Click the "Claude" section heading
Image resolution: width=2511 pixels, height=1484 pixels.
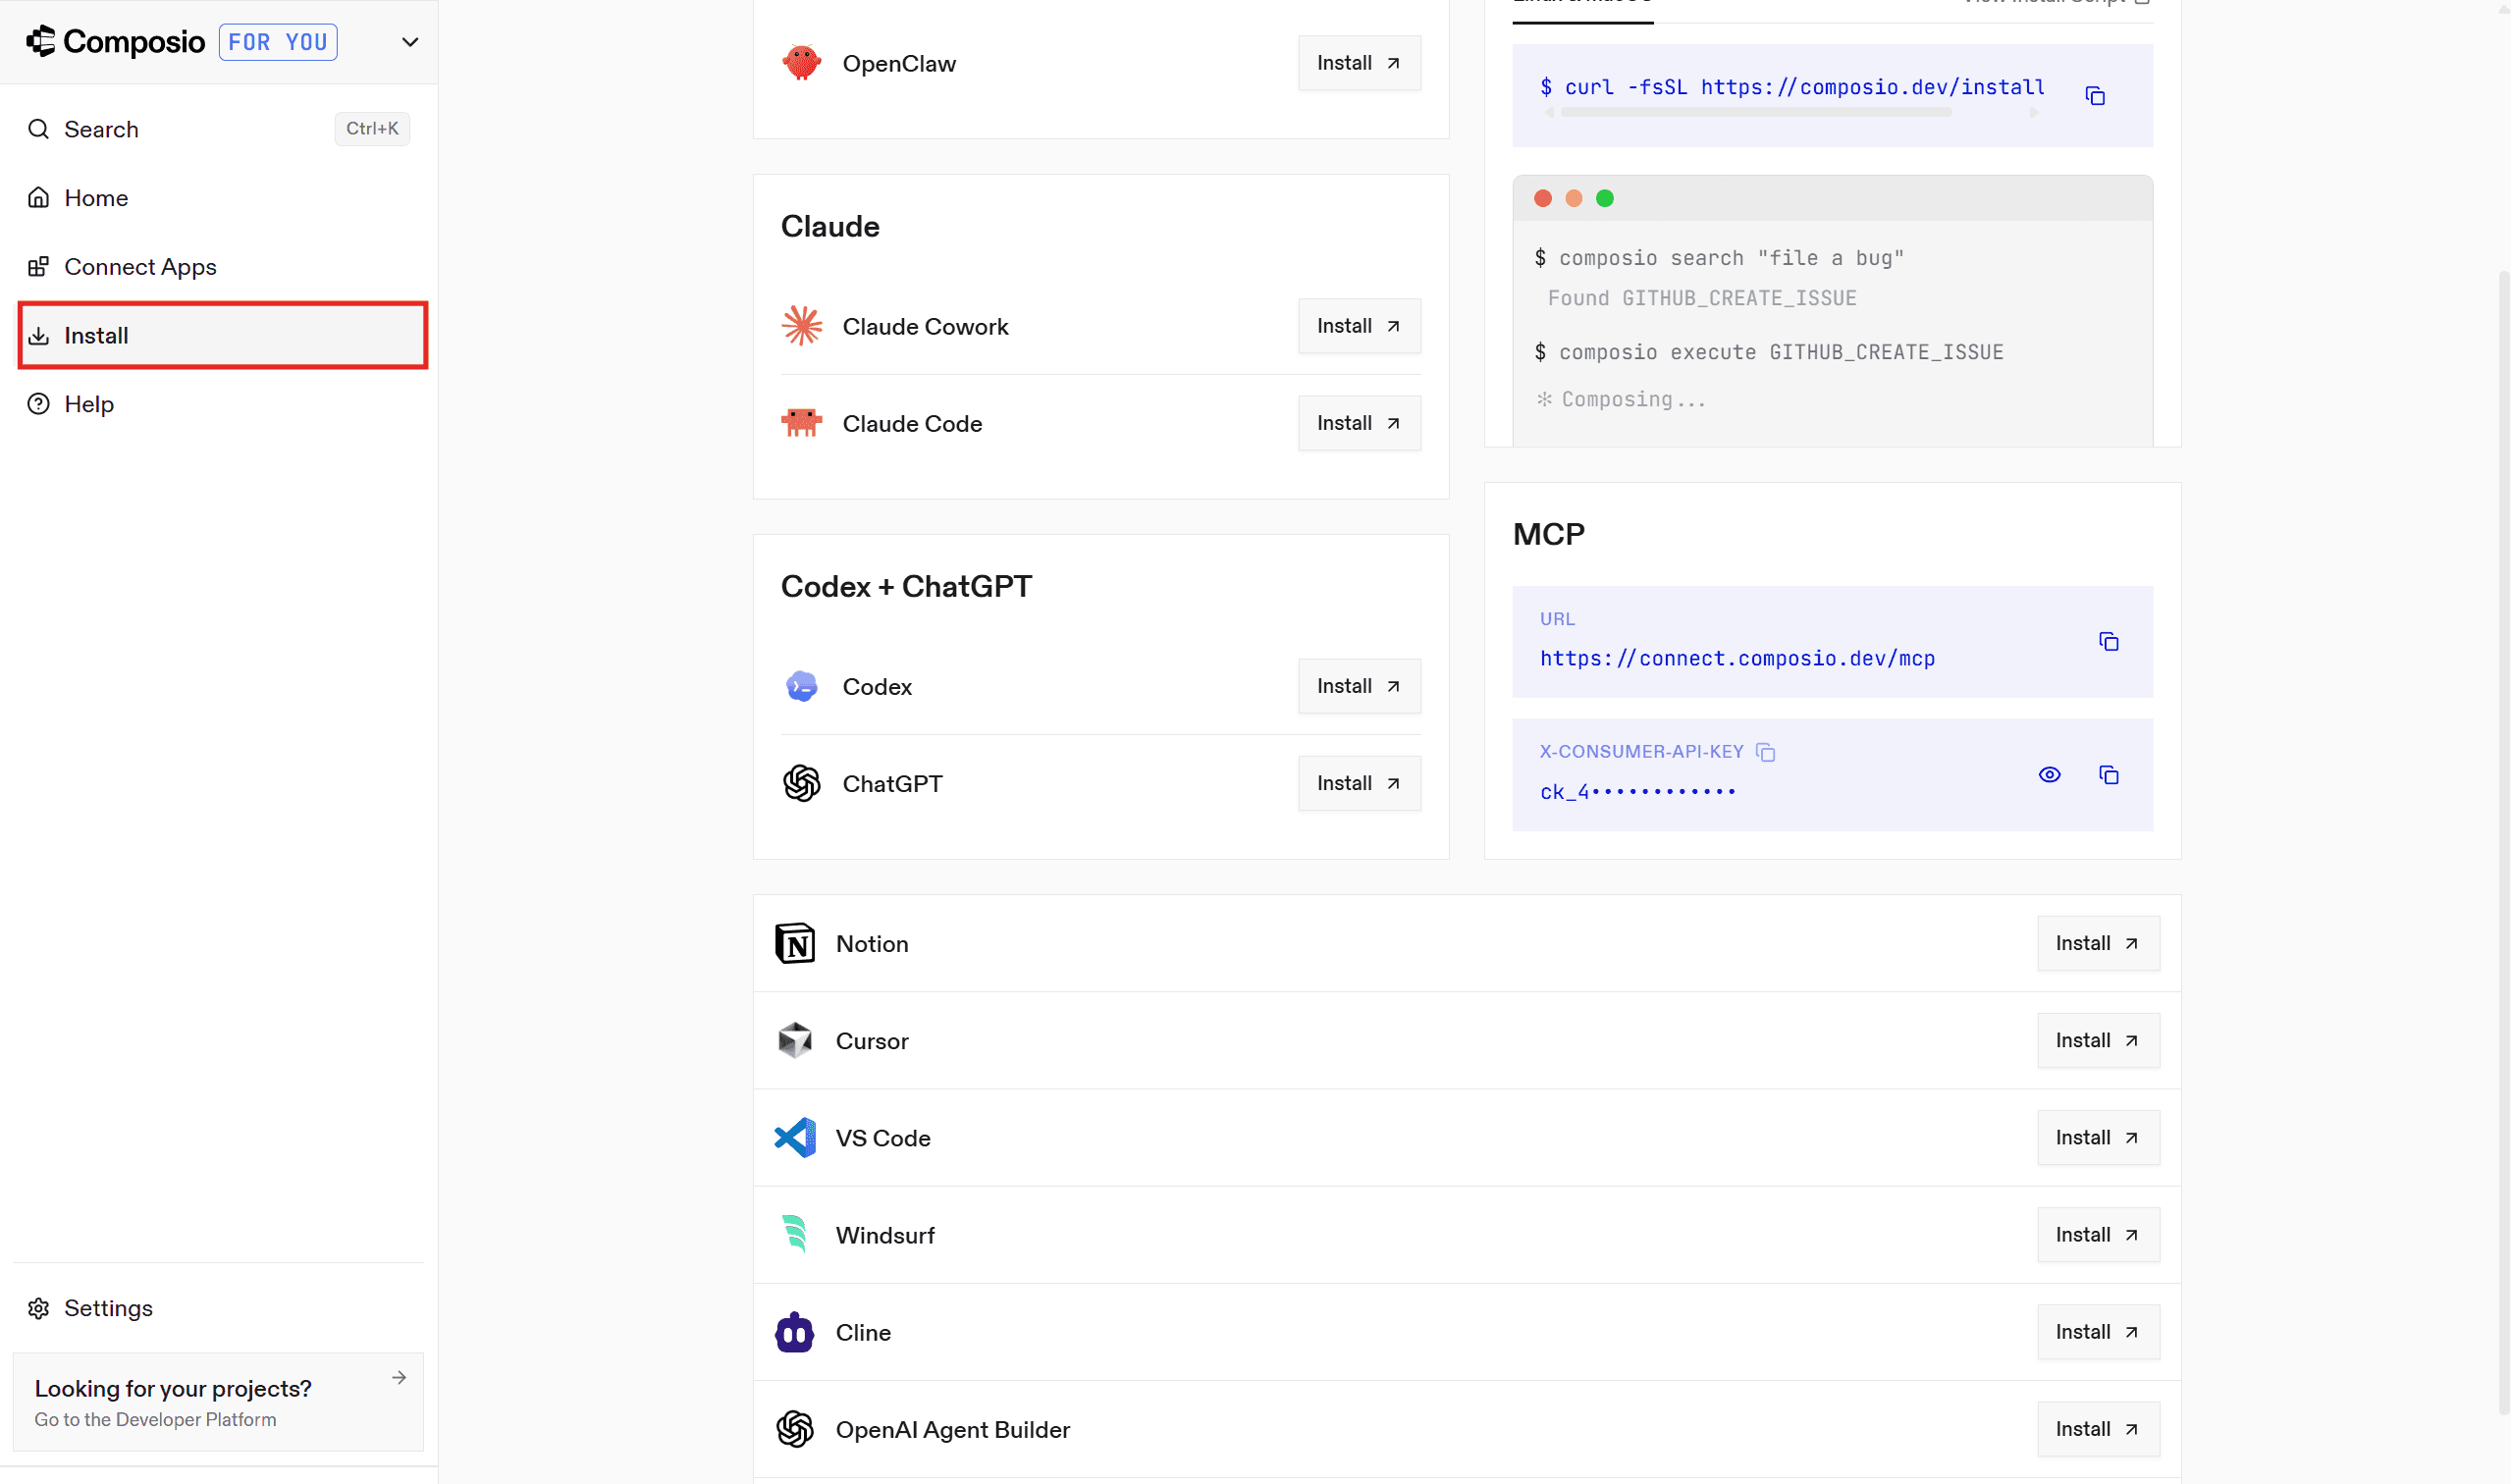coord(830,226)
